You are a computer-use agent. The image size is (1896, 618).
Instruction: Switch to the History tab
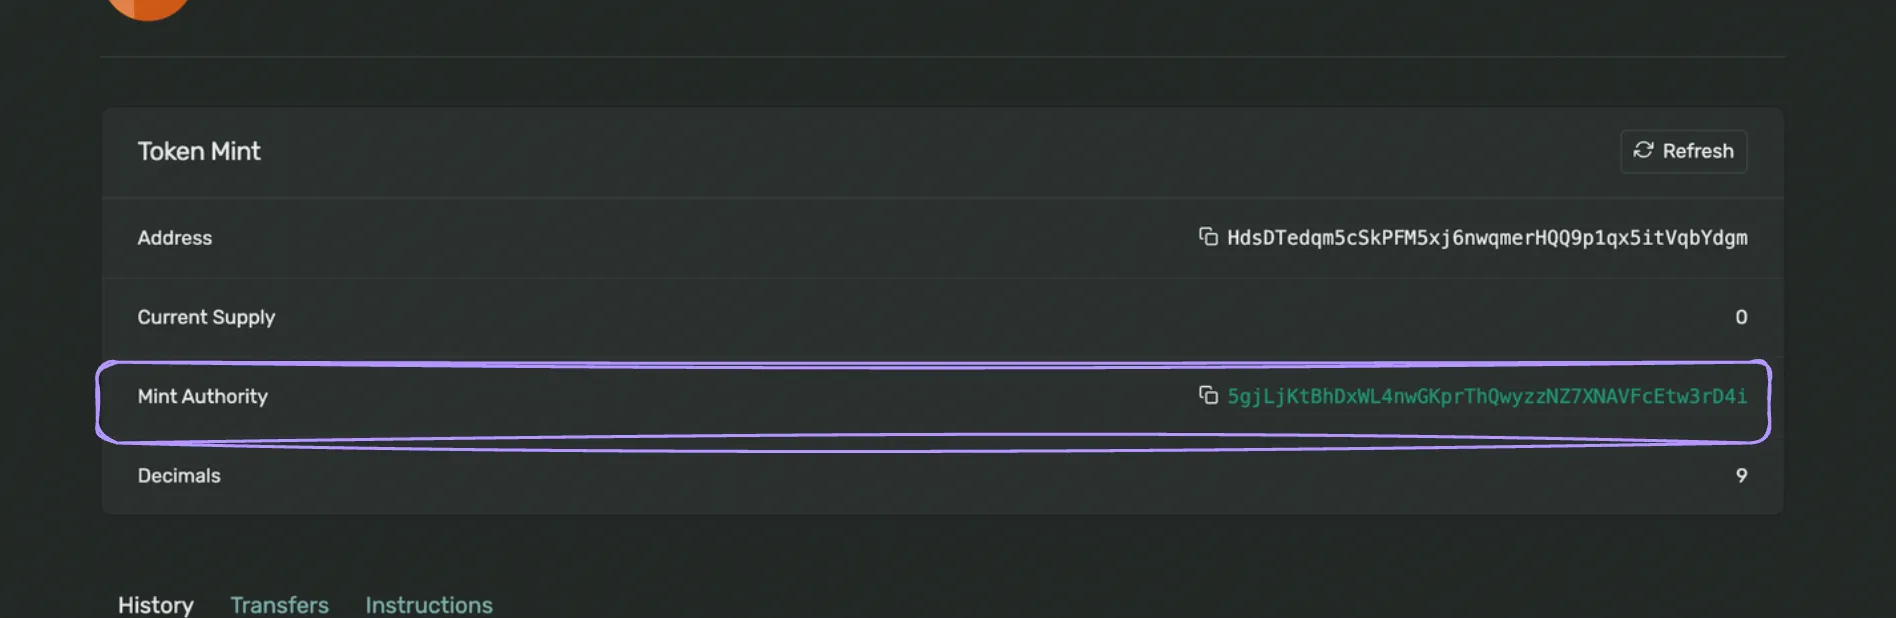coord(156,604)
